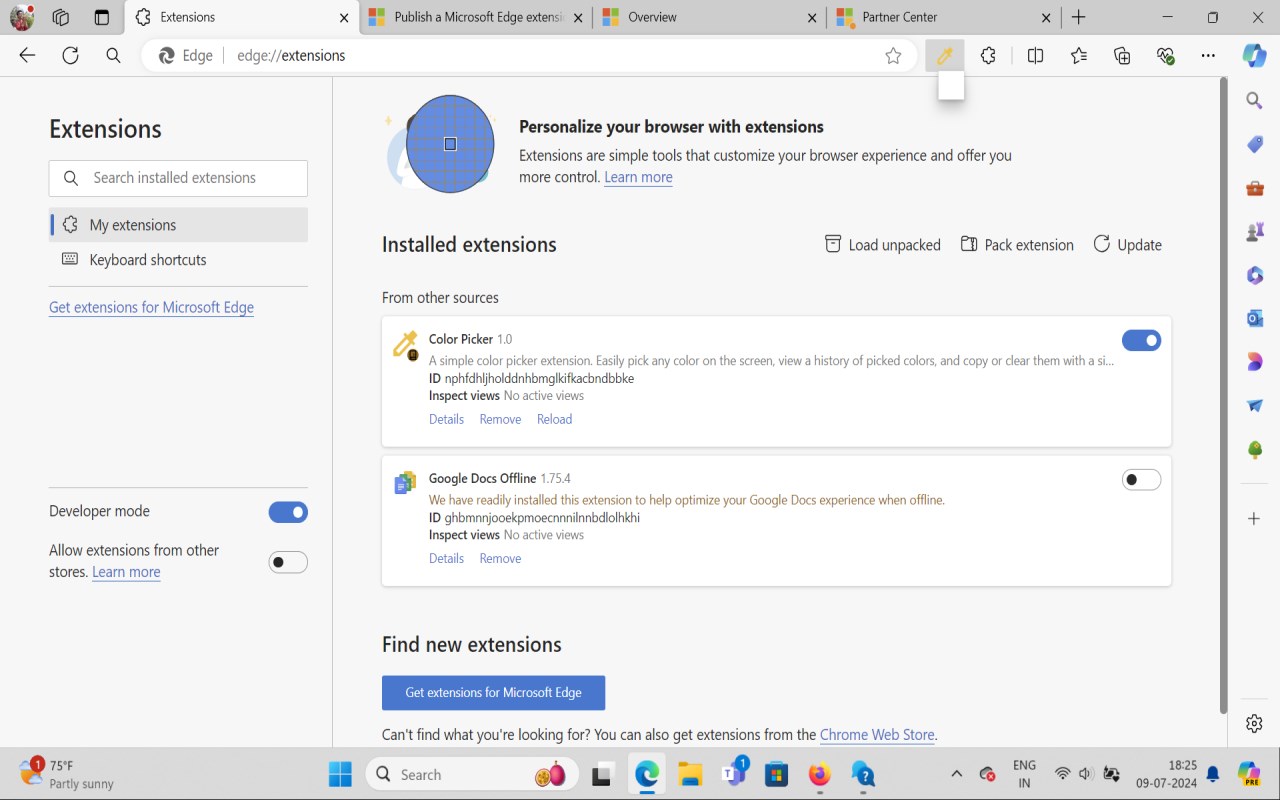1280x800 pixels.
Task: Refresh the current page
Action: coord(70,56)
